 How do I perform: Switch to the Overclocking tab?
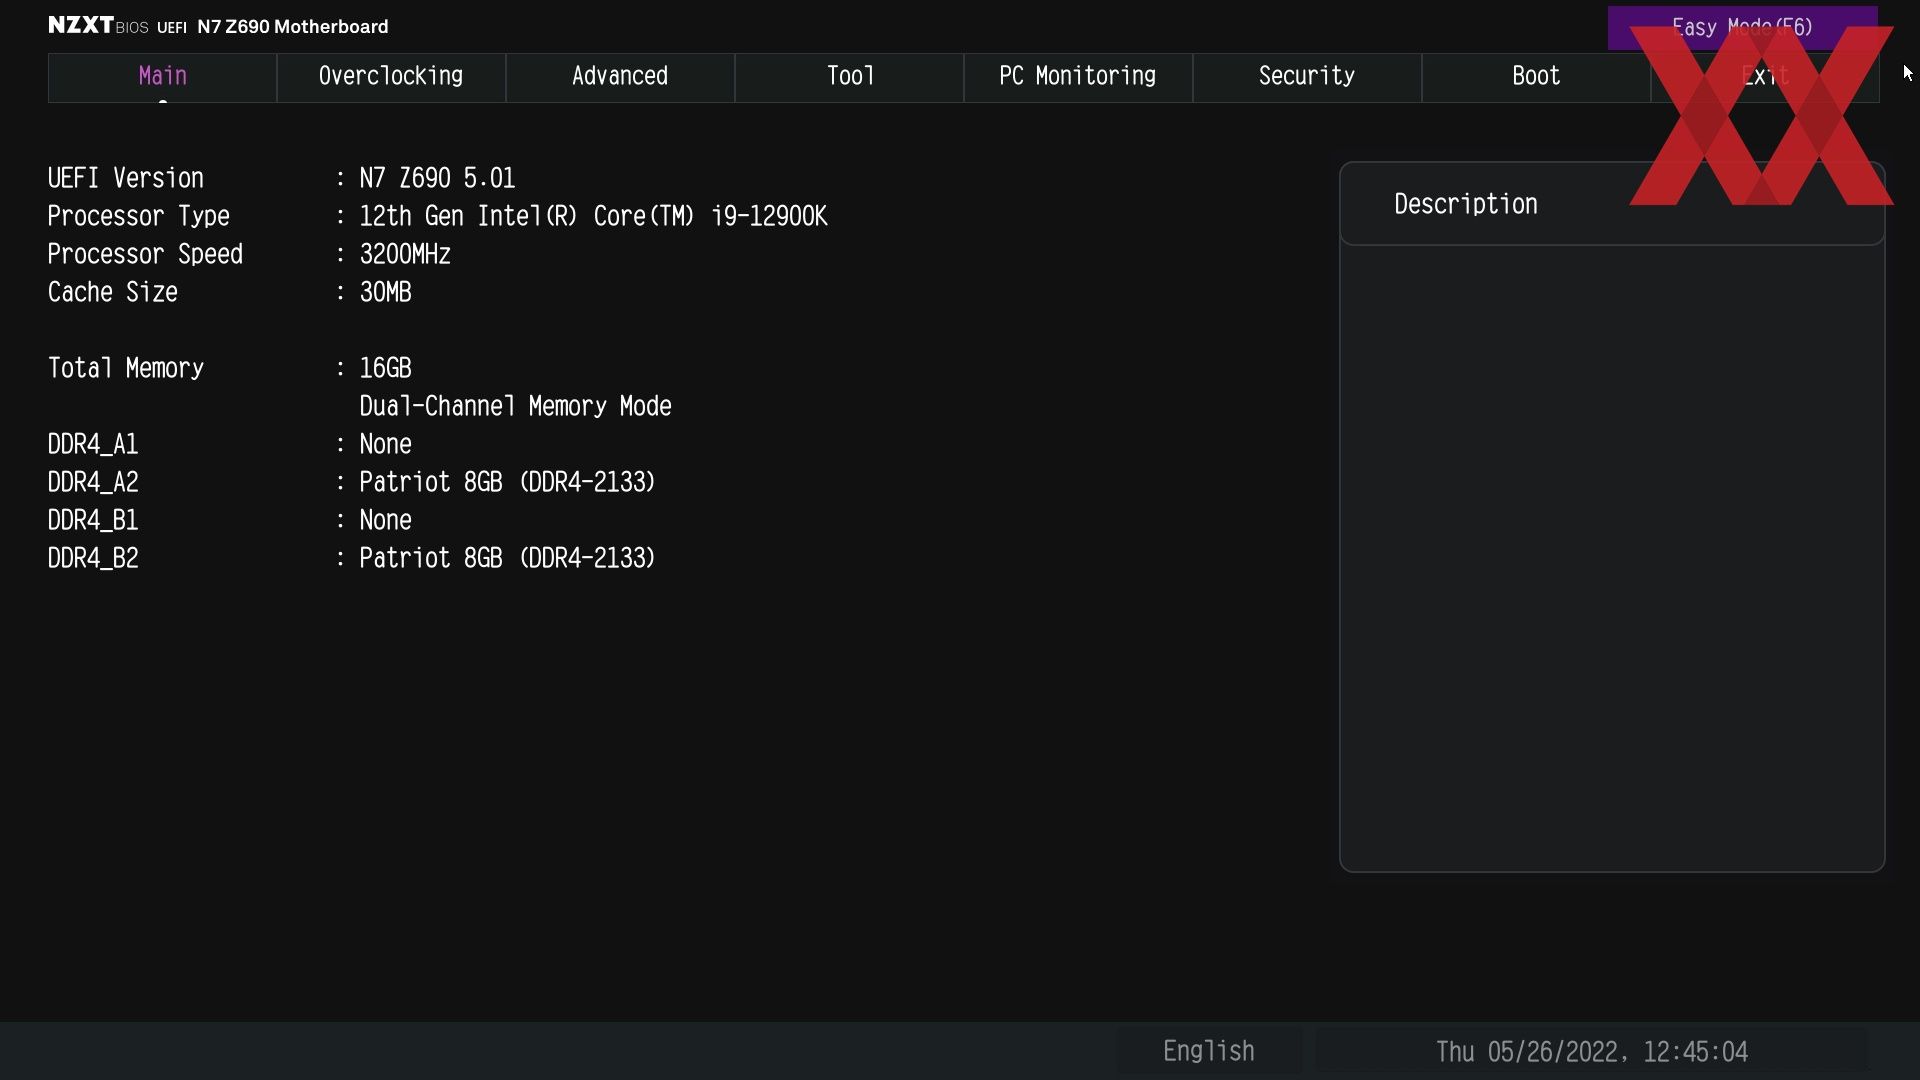click(391, 77)
